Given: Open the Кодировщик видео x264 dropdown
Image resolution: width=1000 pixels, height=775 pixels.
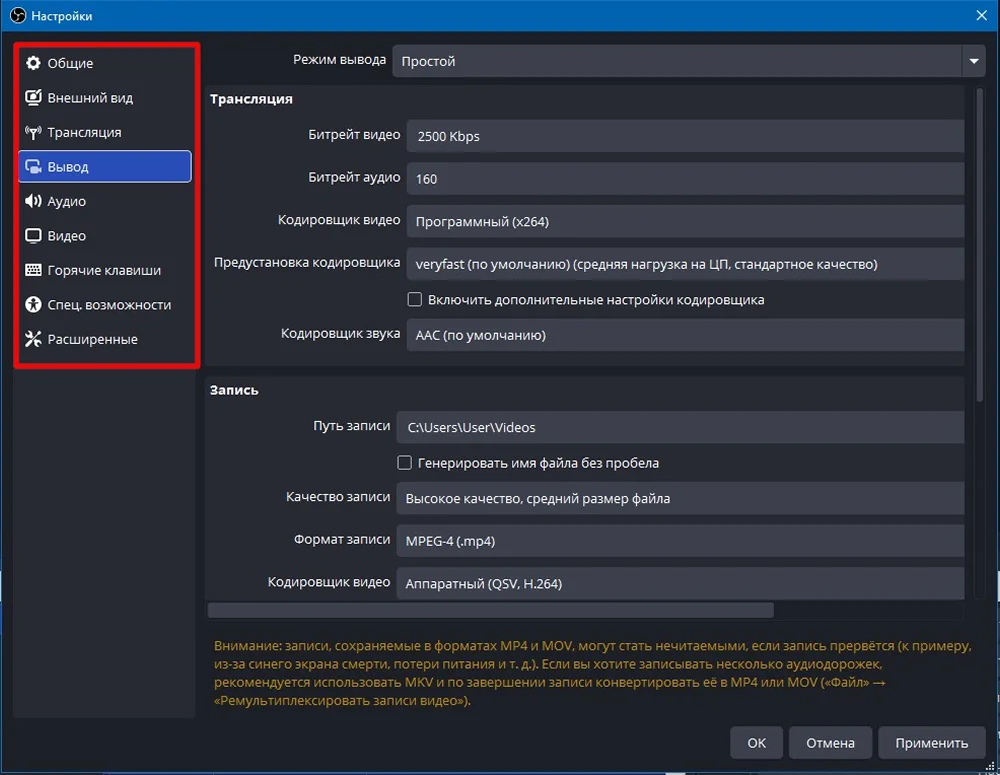Looking at the screenshot, I should [684, 221].
